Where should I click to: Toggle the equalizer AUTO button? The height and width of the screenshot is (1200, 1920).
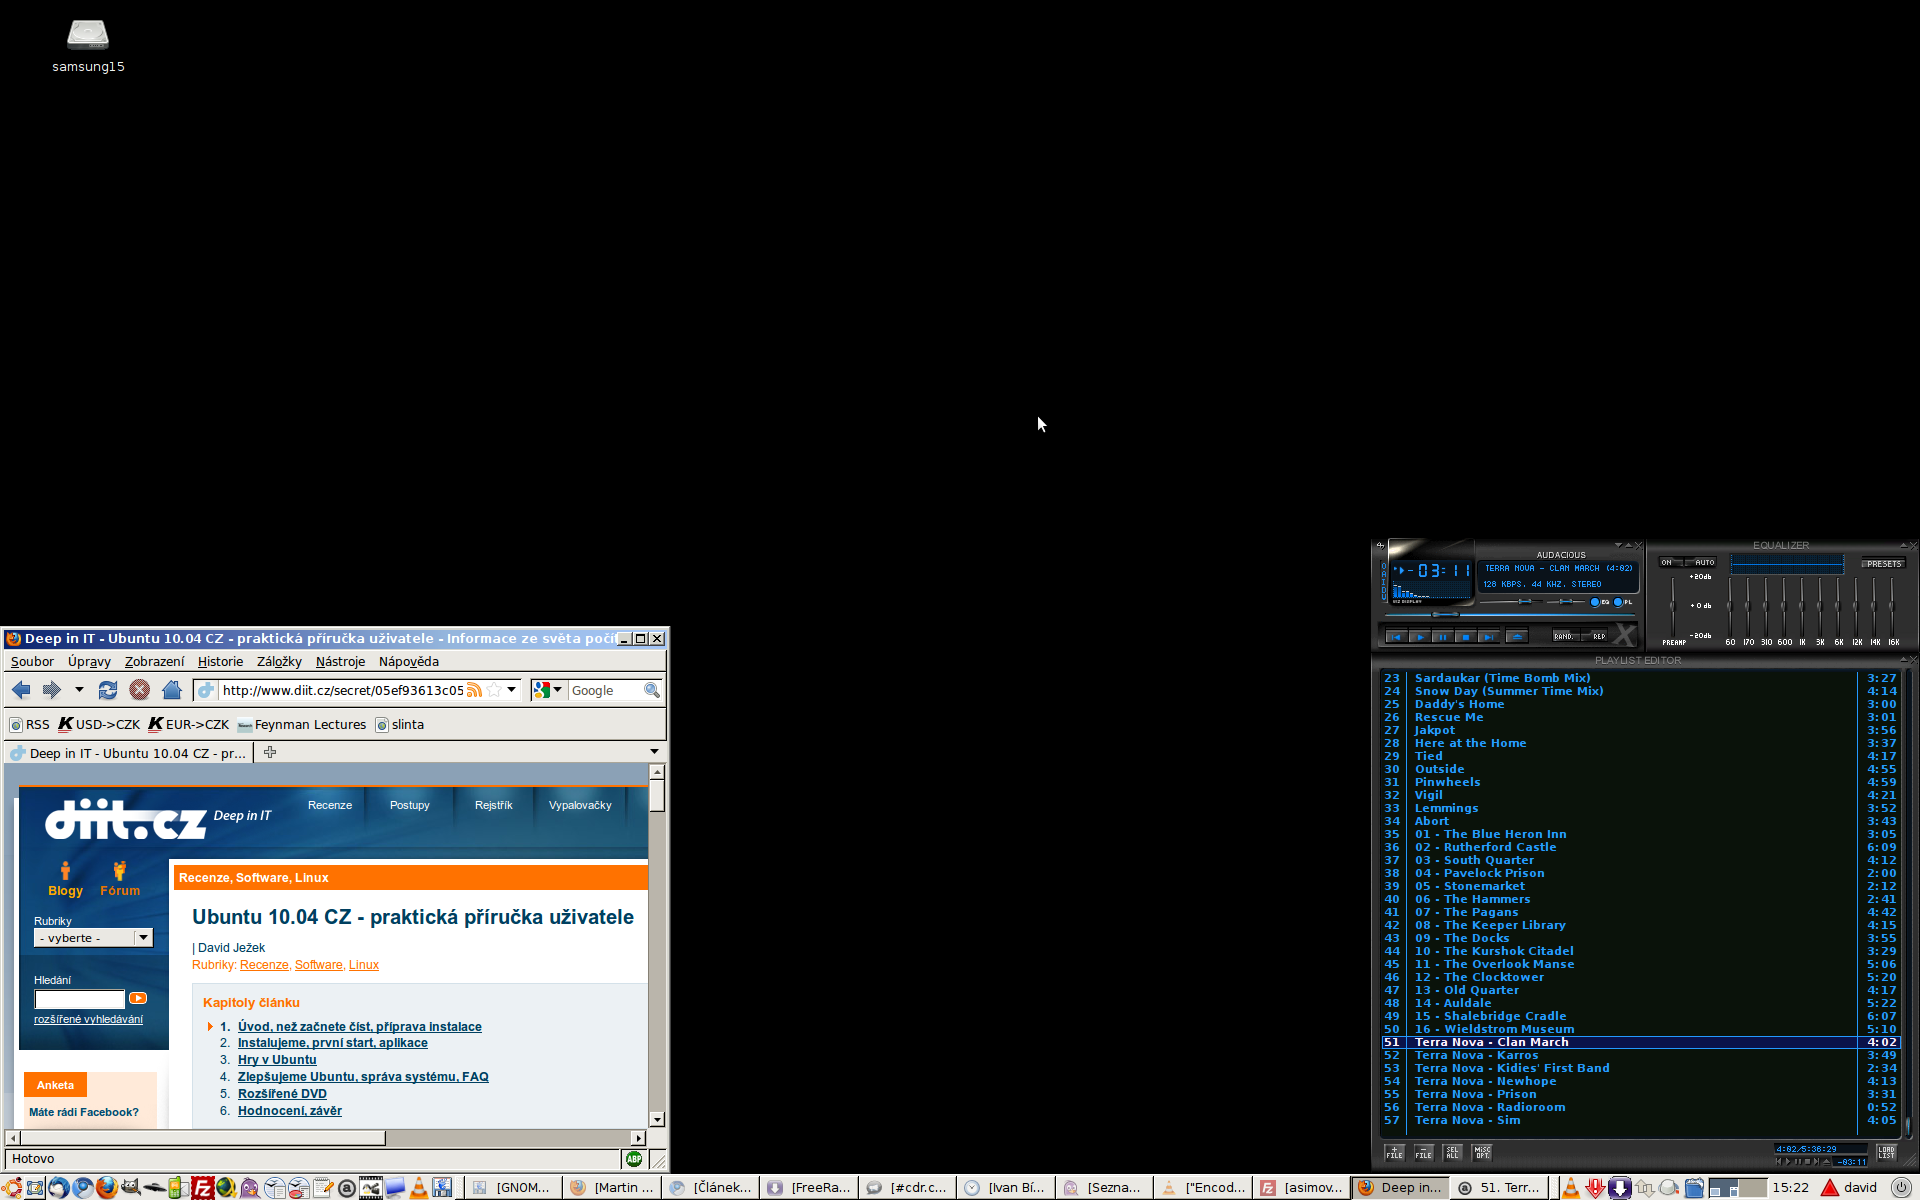click(1701, 562)
